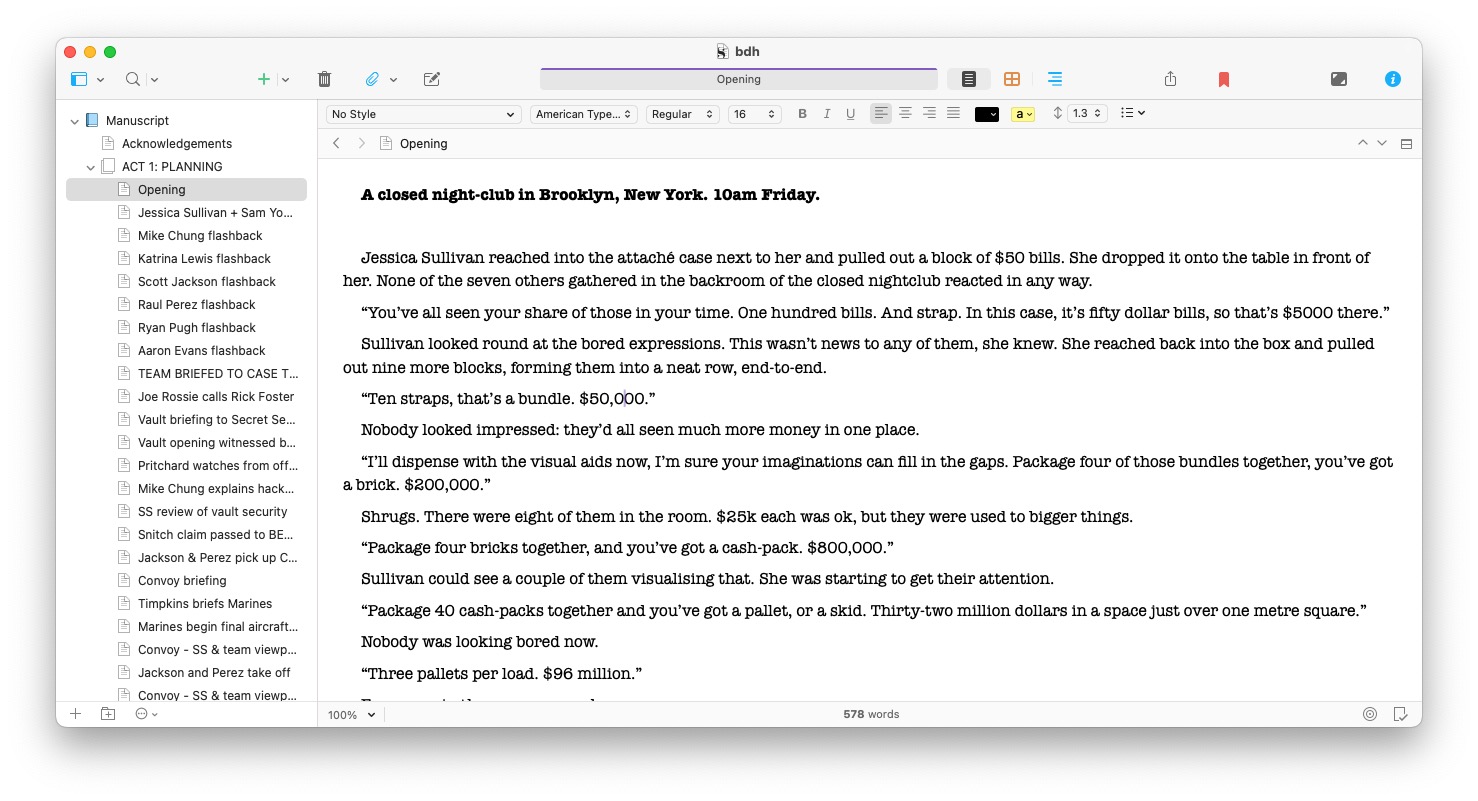Open the blue Inspector info icon
The height and width of the screenshot is (801, 1478).
pyautogui.click(x=1393, y=79)
